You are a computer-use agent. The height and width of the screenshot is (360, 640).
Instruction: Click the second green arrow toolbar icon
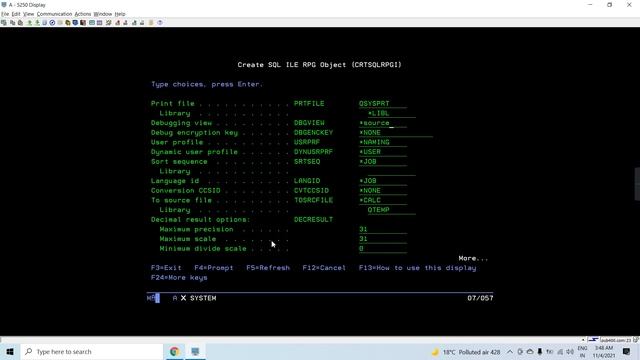37,23
